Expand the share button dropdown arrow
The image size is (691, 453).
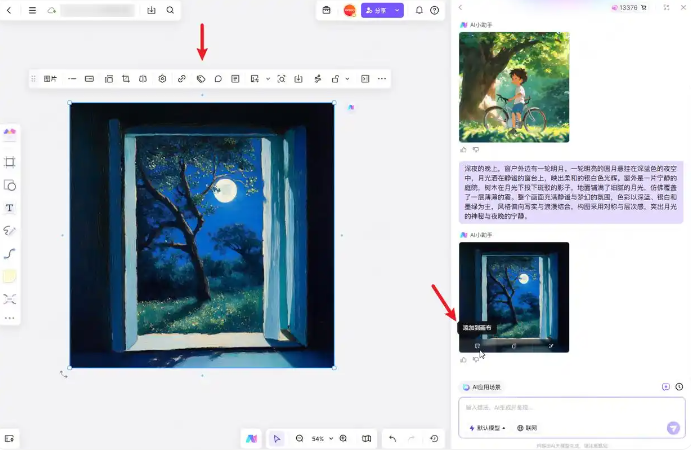pos(398,10)
